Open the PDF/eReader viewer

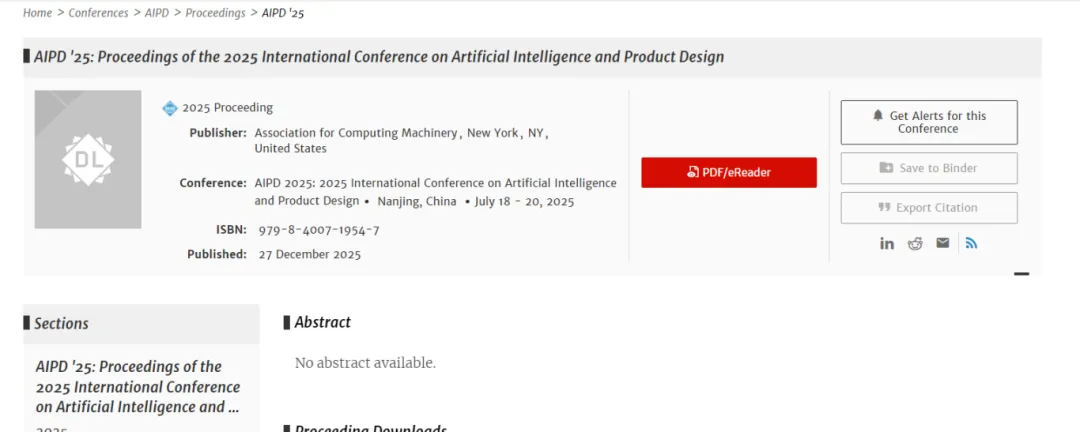pos(729,172)
